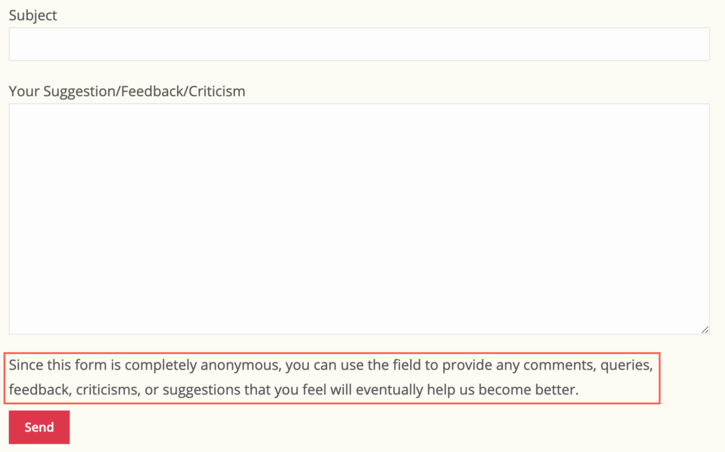Click the "Subject" field label
The image size is (725, 452).
33,16
